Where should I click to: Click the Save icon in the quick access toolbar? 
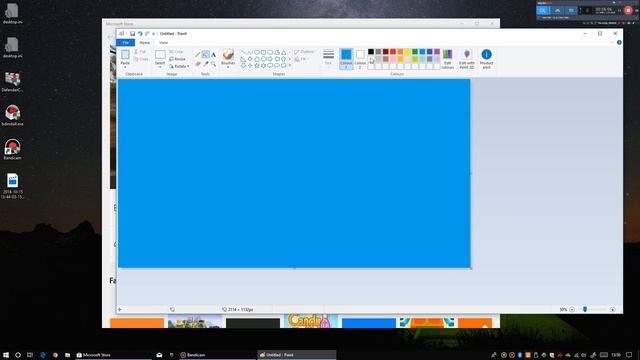coord(132,33)
